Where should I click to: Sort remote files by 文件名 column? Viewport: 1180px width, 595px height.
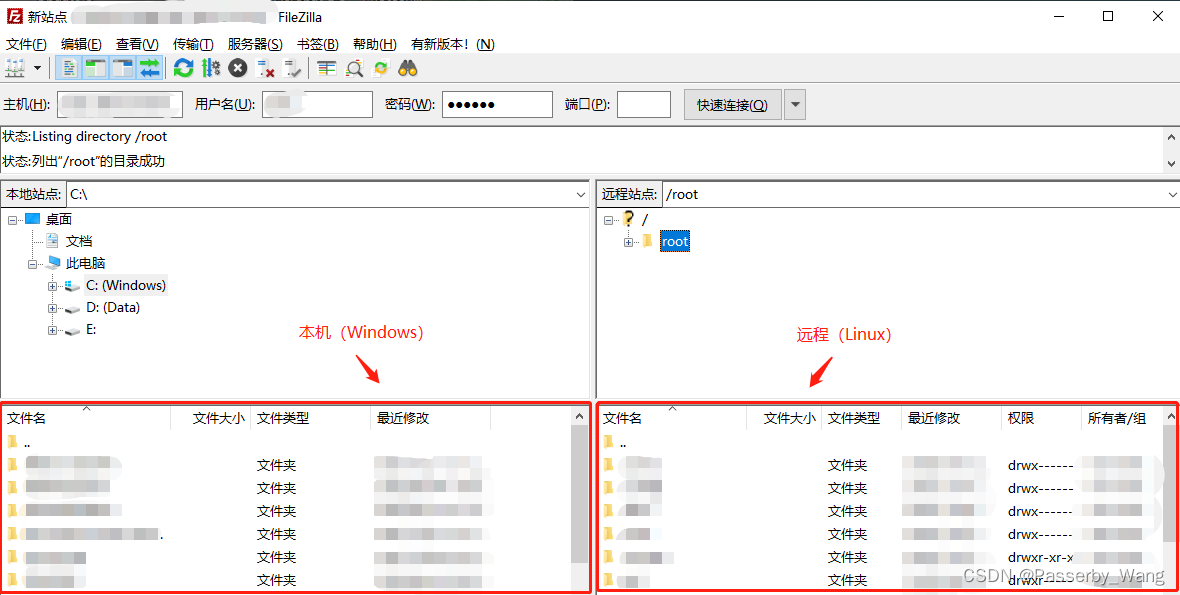pos(672,418)
